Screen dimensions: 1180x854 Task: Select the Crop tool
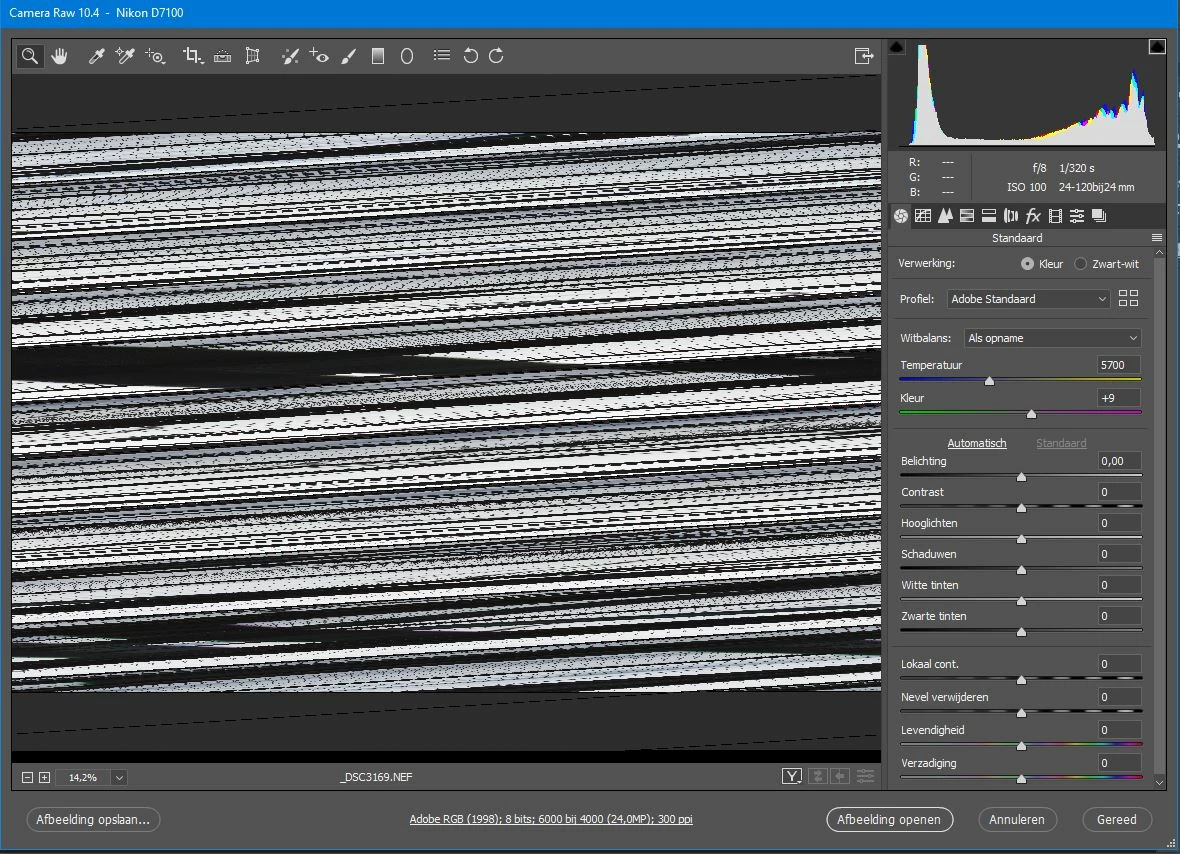[193, 56]
